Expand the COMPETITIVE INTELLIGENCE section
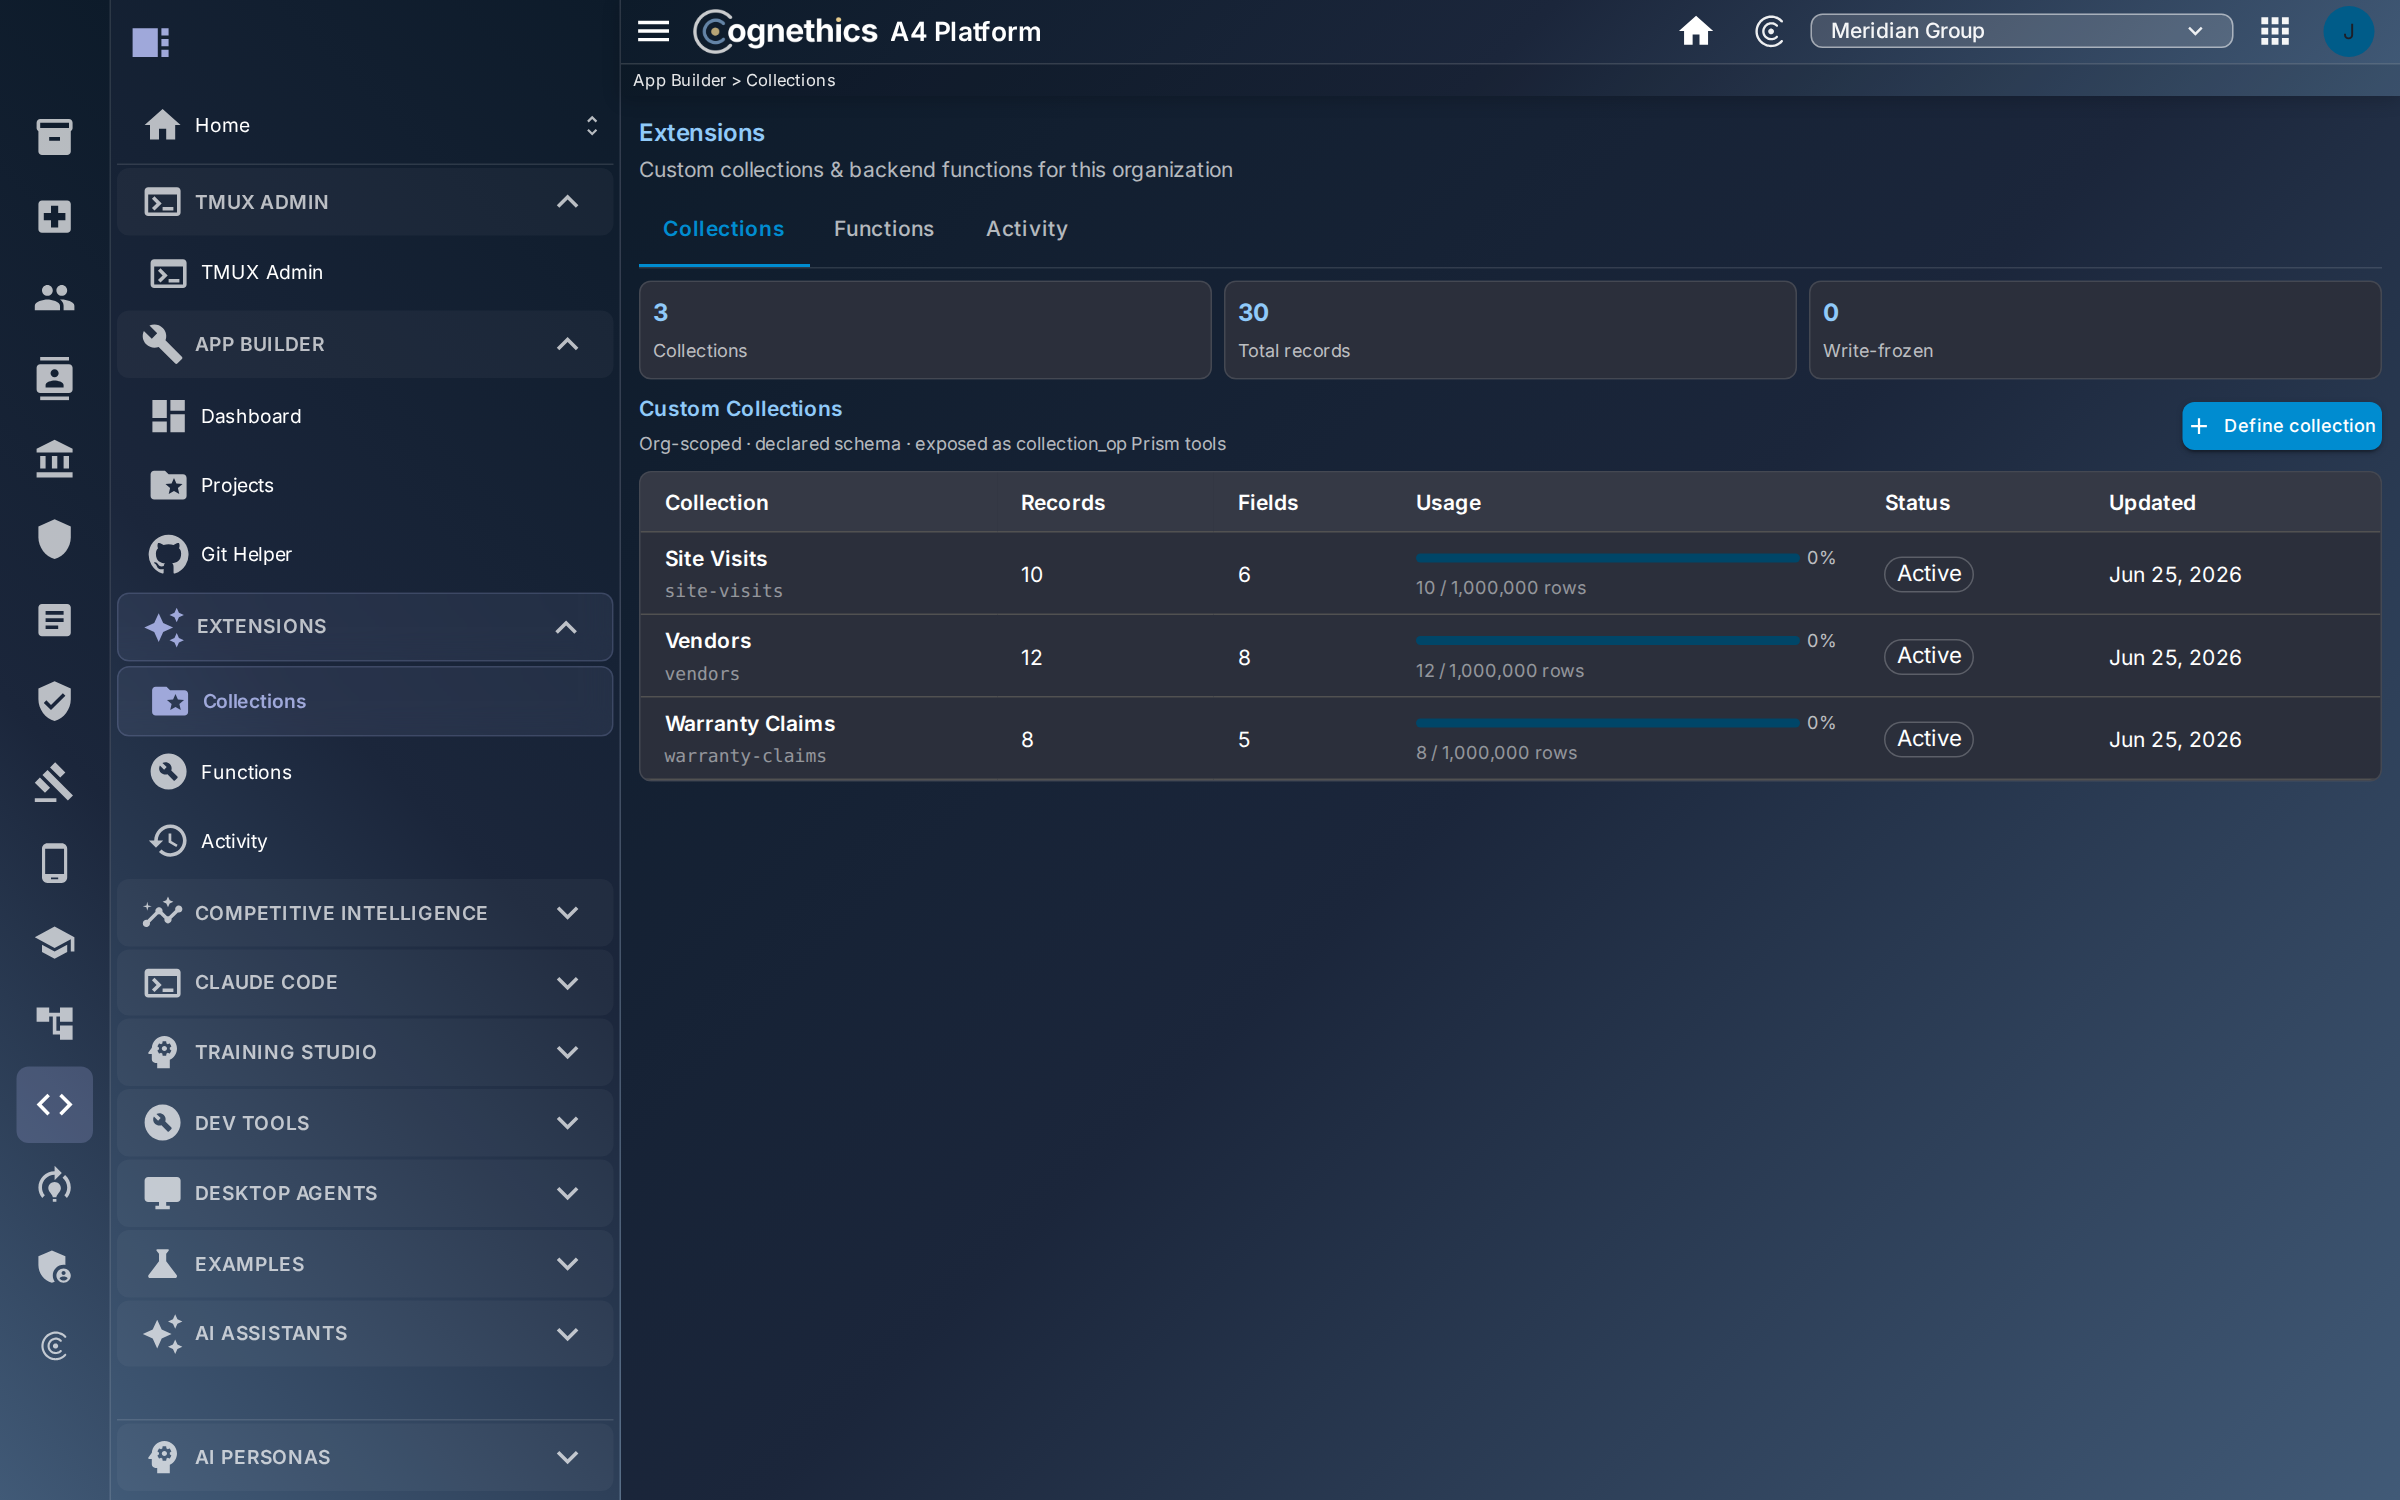Screen dimensions: 2400x1500 (x=365, y=913)
